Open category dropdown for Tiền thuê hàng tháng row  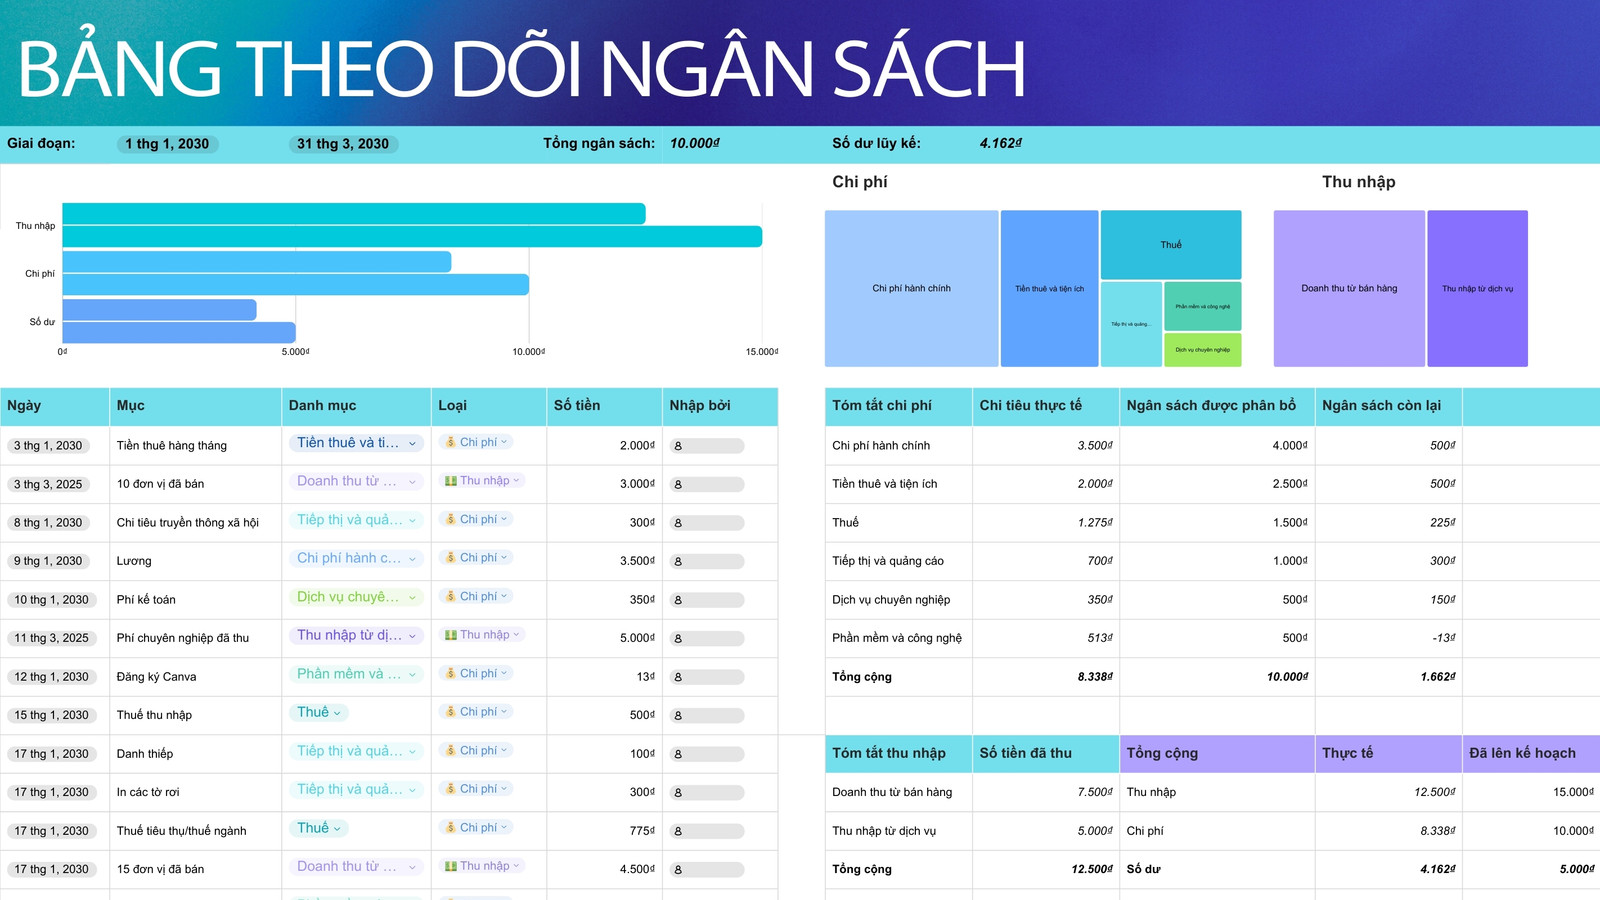pyautogui.click(x=412, y=443)
